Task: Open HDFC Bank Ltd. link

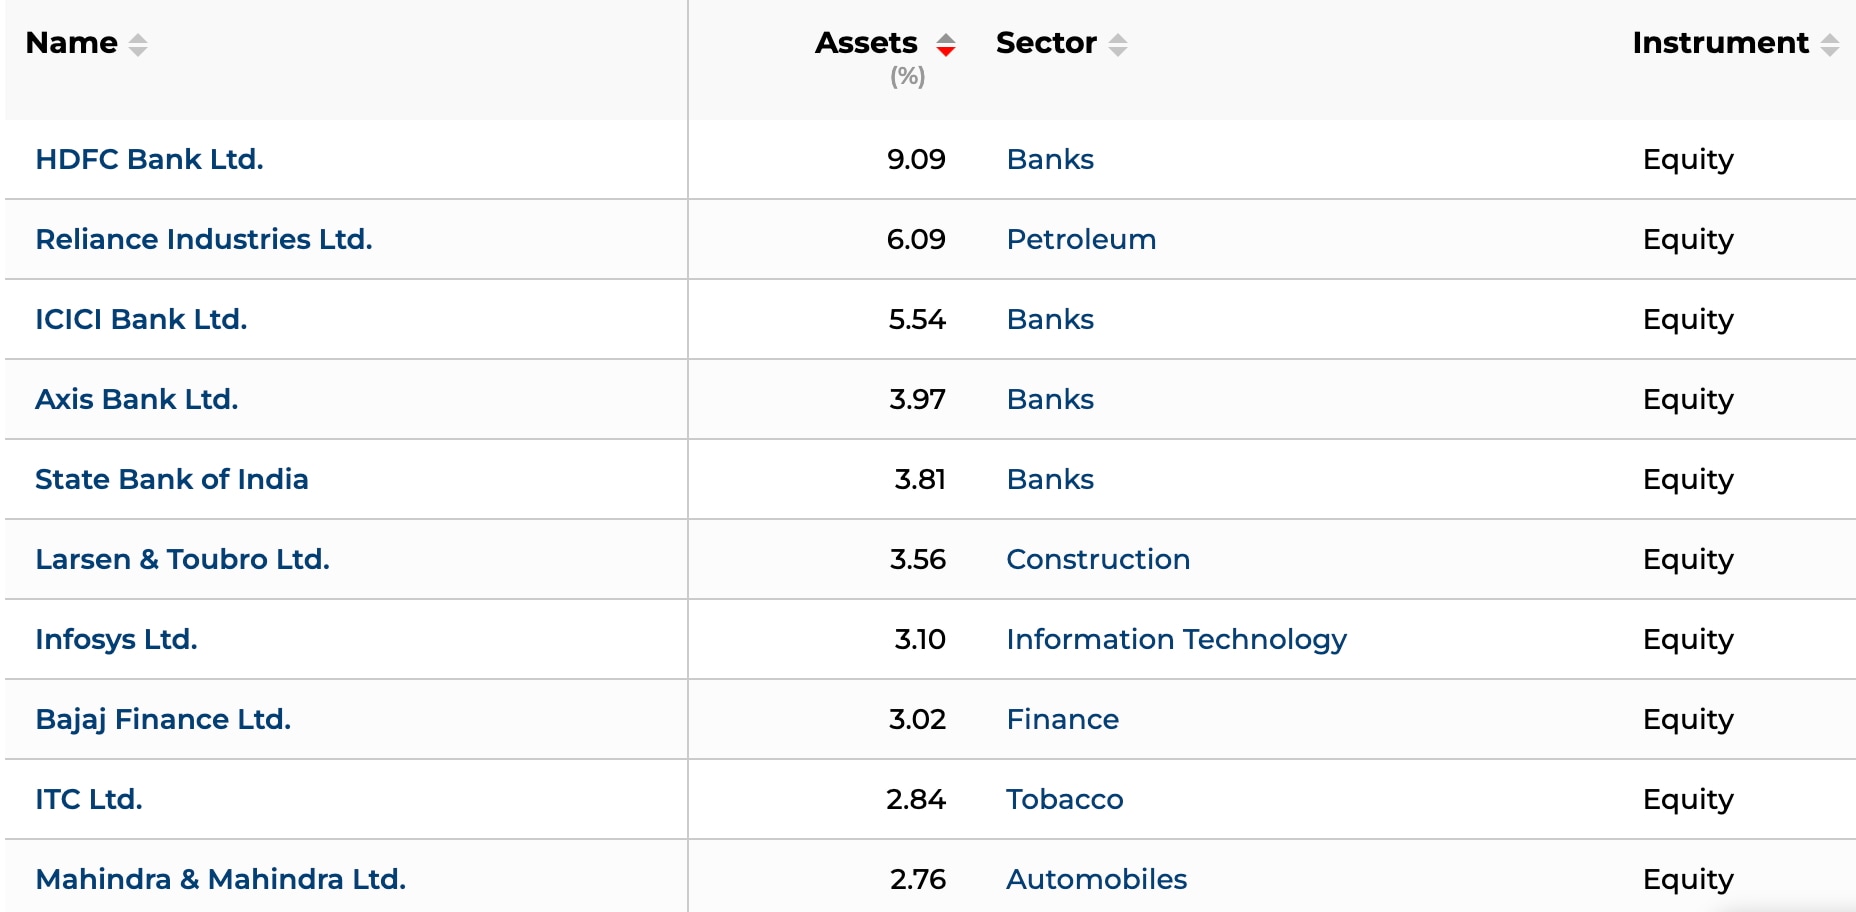Action: pos(149,160)
